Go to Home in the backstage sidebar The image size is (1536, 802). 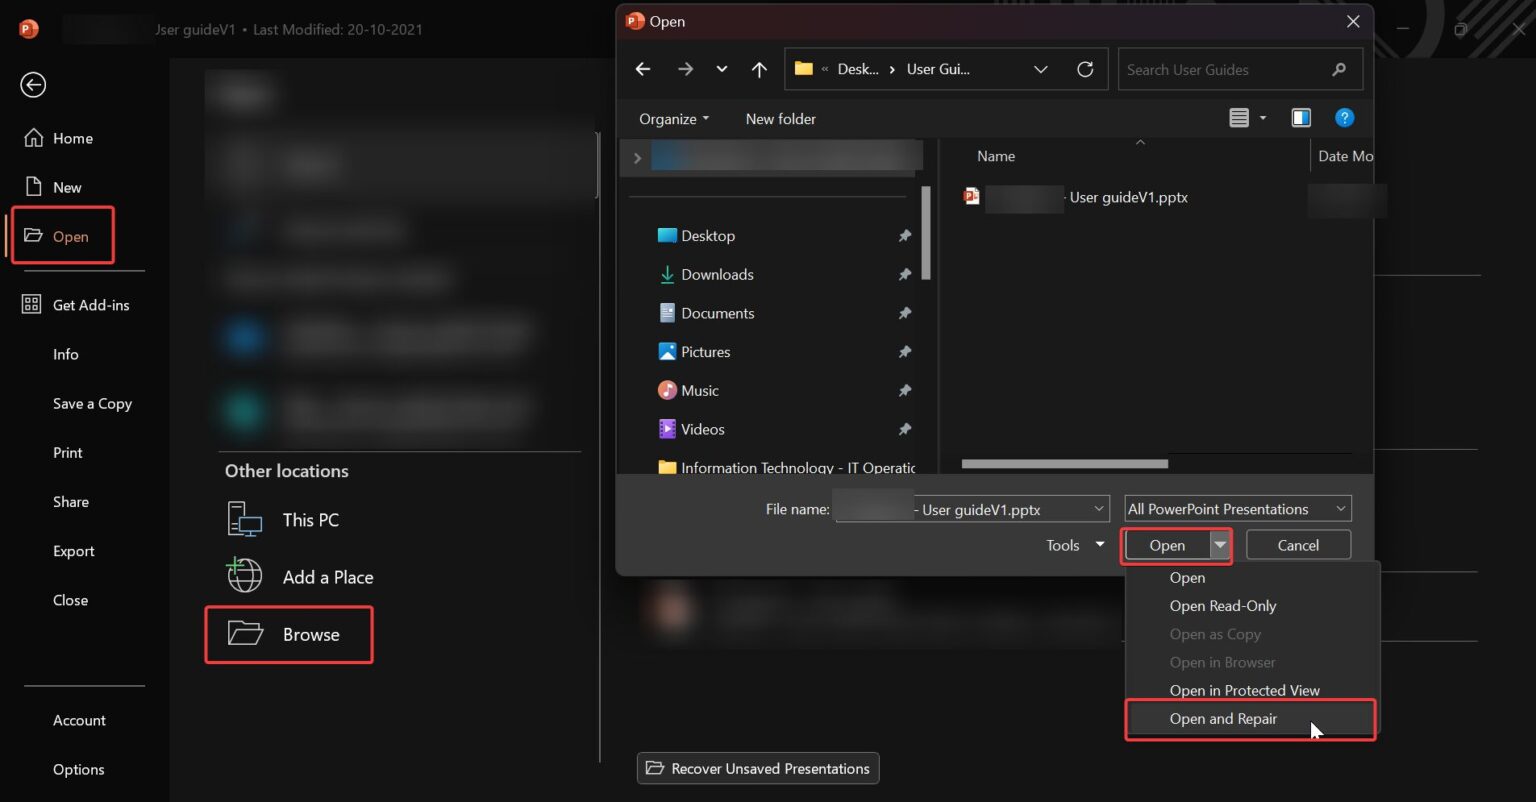coord(58,138)
